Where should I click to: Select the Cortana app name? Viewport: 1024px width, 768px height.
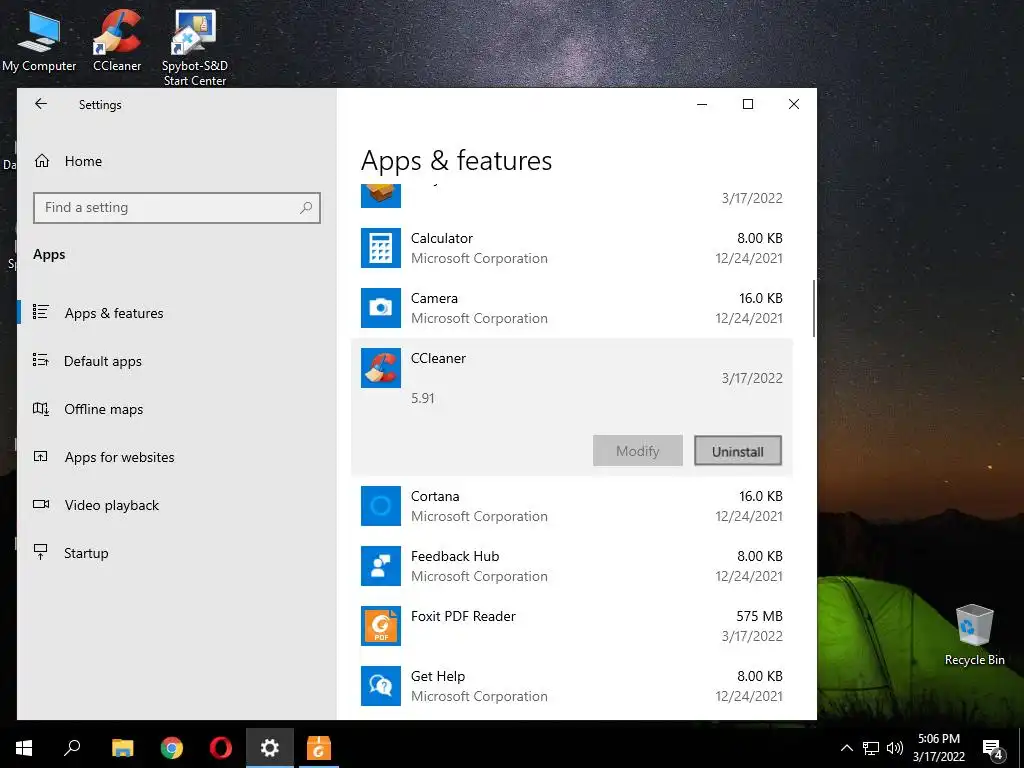point(435,496)
